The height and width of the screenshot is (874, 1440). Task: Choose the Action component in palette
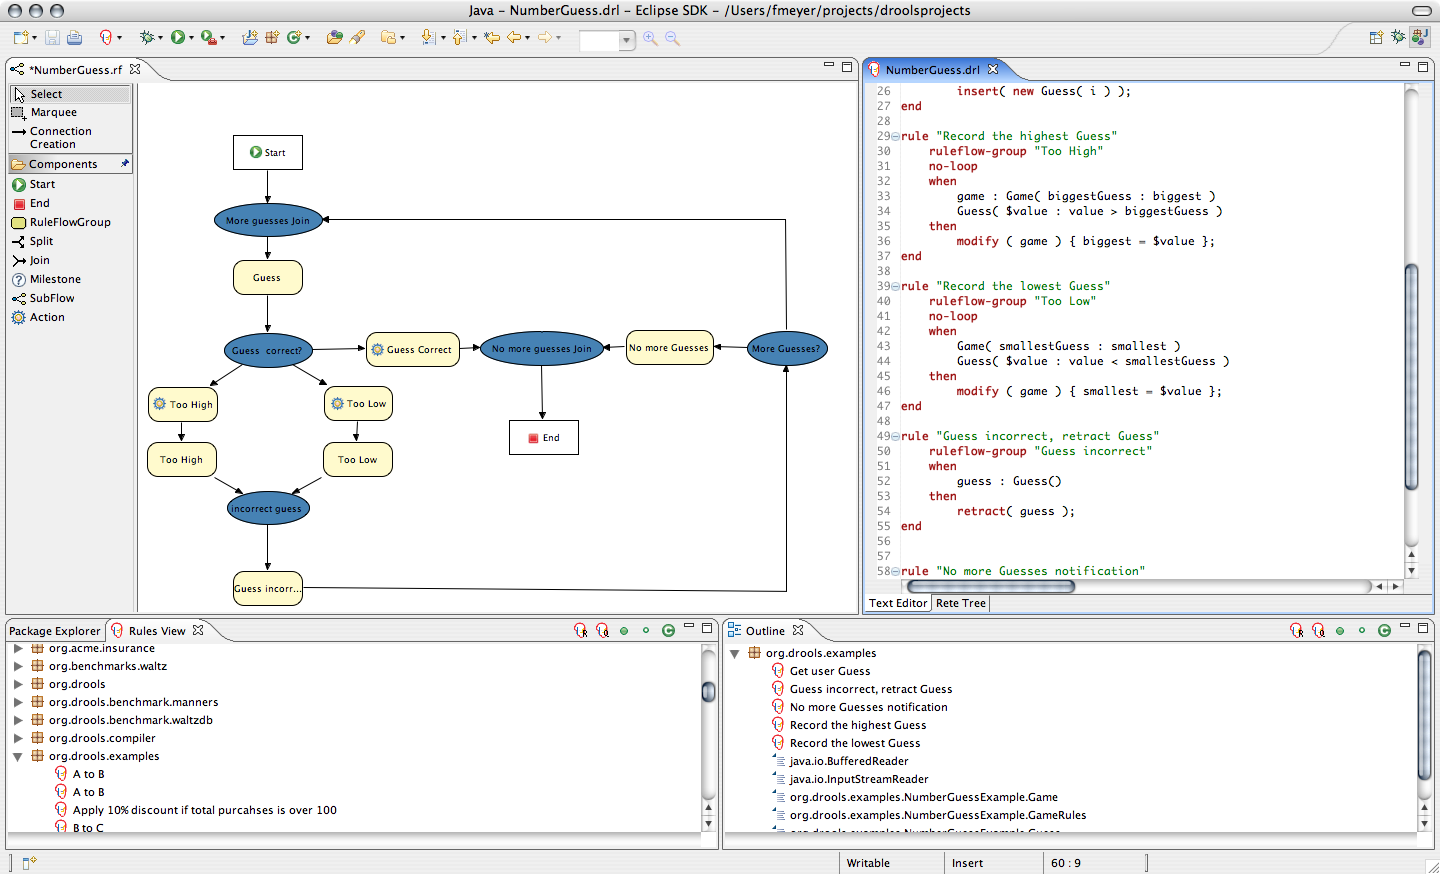46,317
